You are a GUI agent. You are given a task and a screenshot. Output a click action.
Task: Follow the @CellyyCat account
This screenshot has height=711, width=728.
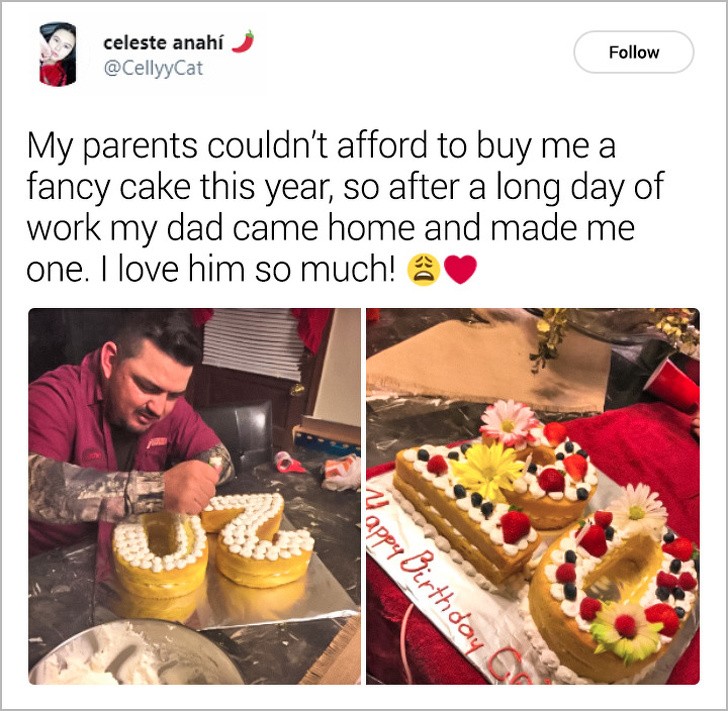(x=634, y=52)
